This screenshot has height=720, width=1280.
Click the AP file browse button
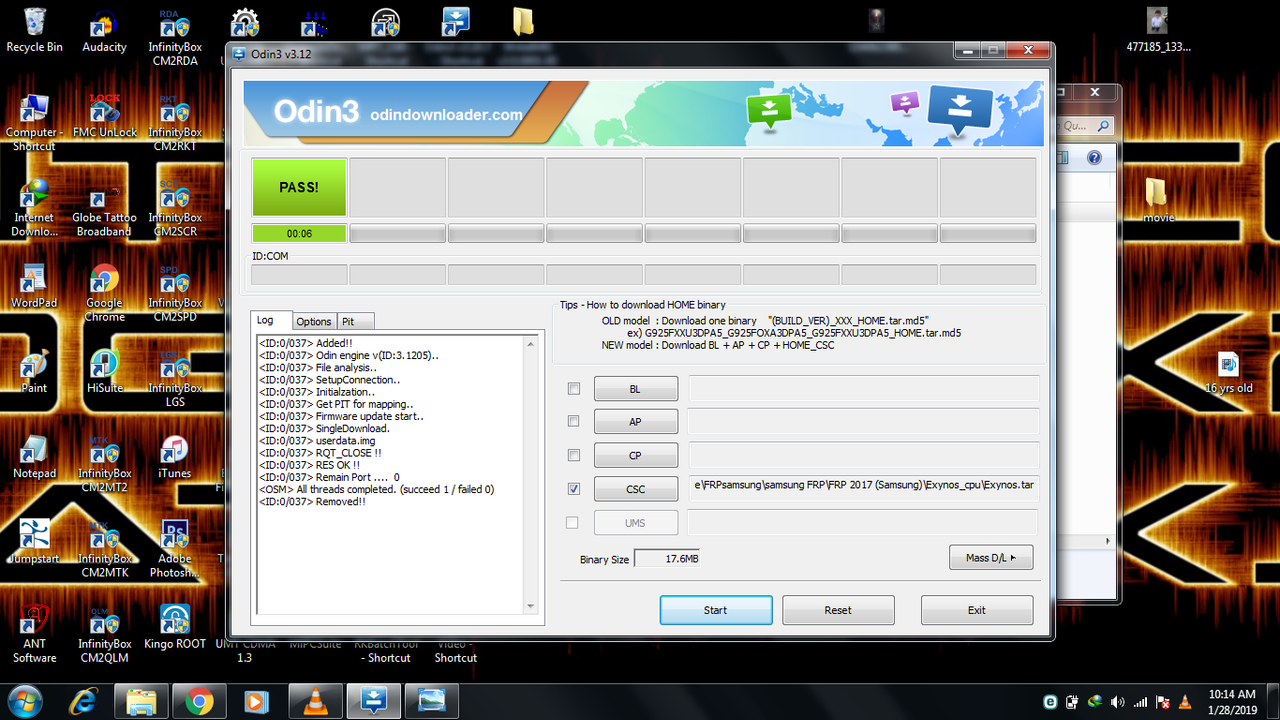(x=636, y=422)
